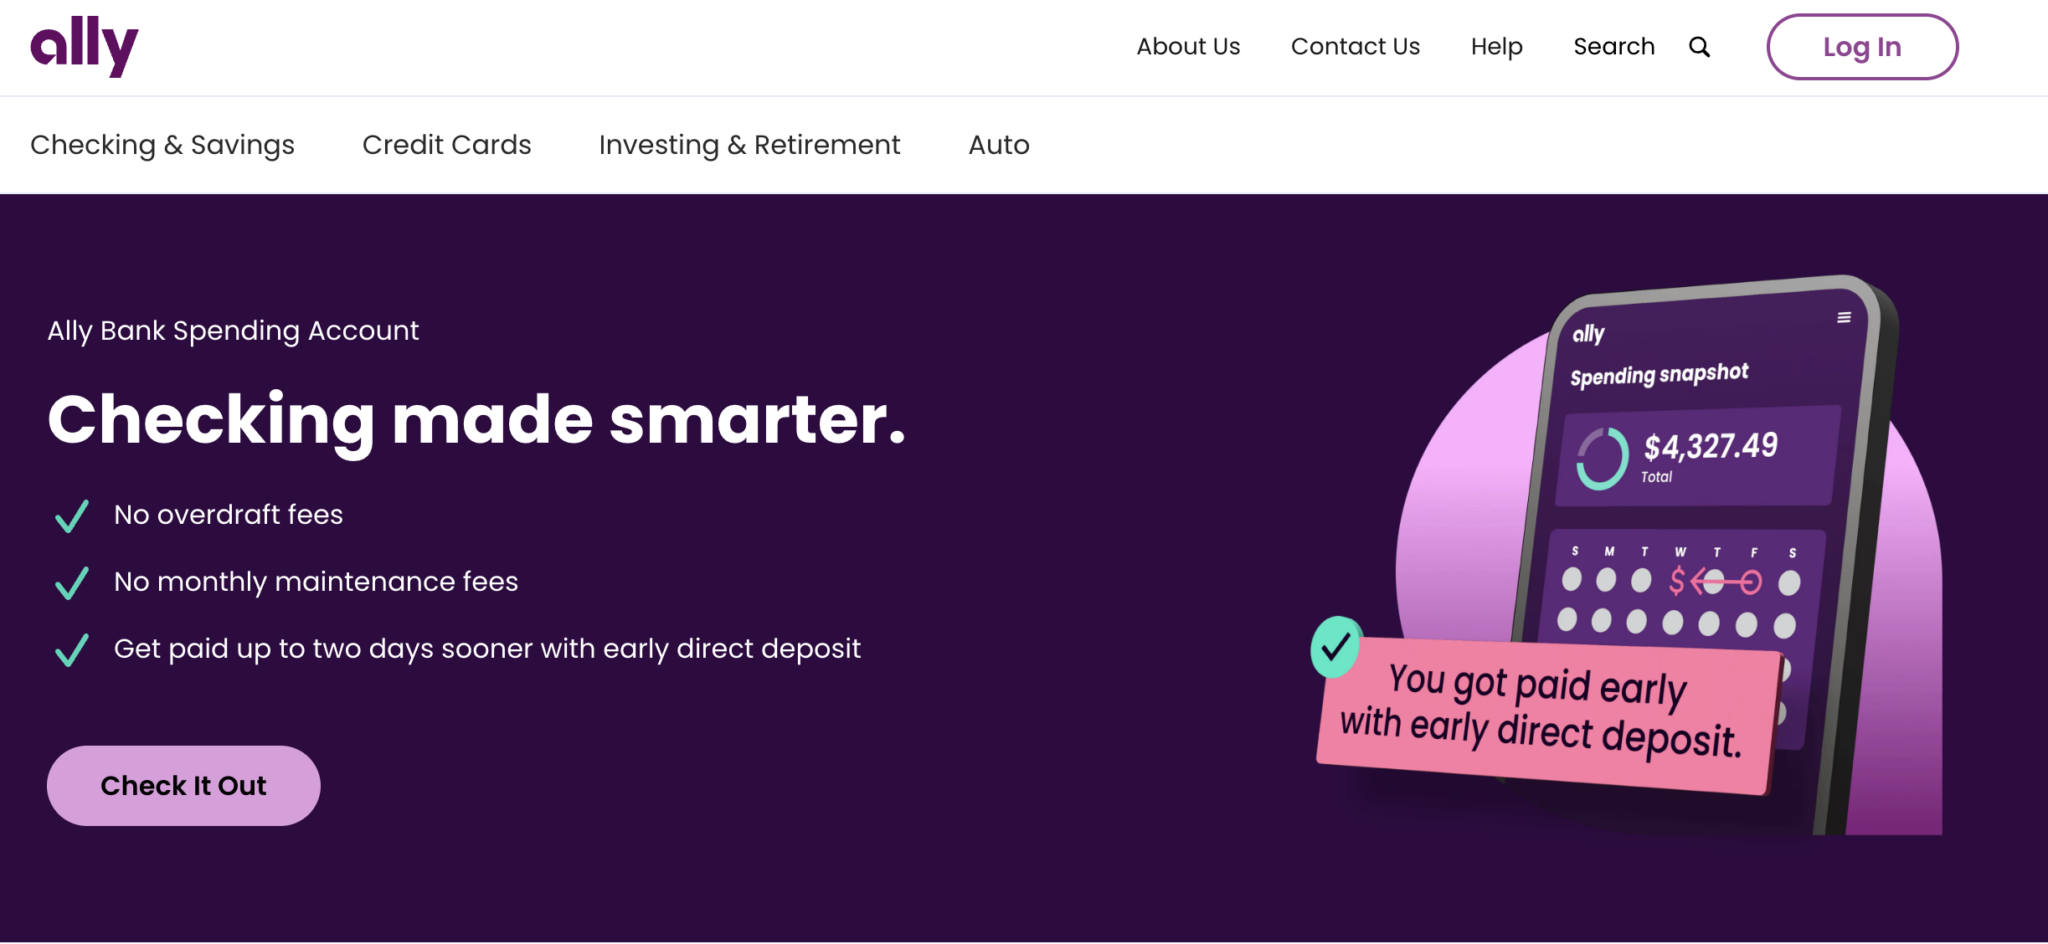The height and width of the screenshot is (944, 2048).
Task: Click the teal checkmark badge on pink banner
Action: click(x=1336, y=647)
